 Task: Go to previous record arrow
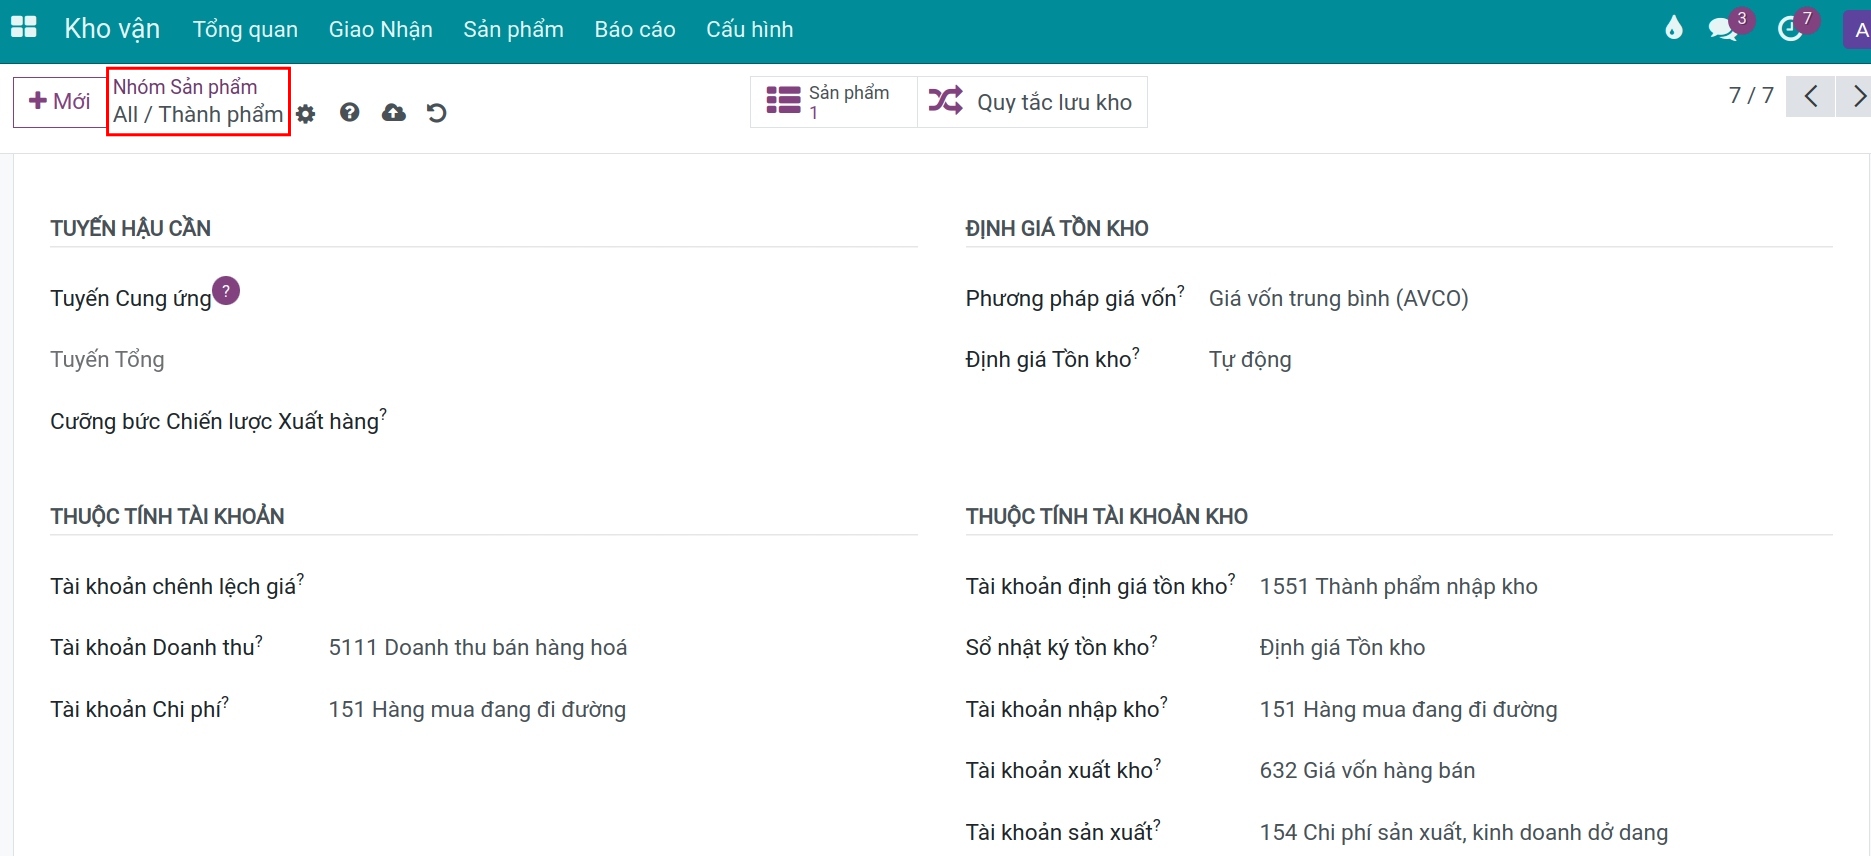click(1811, 97)
